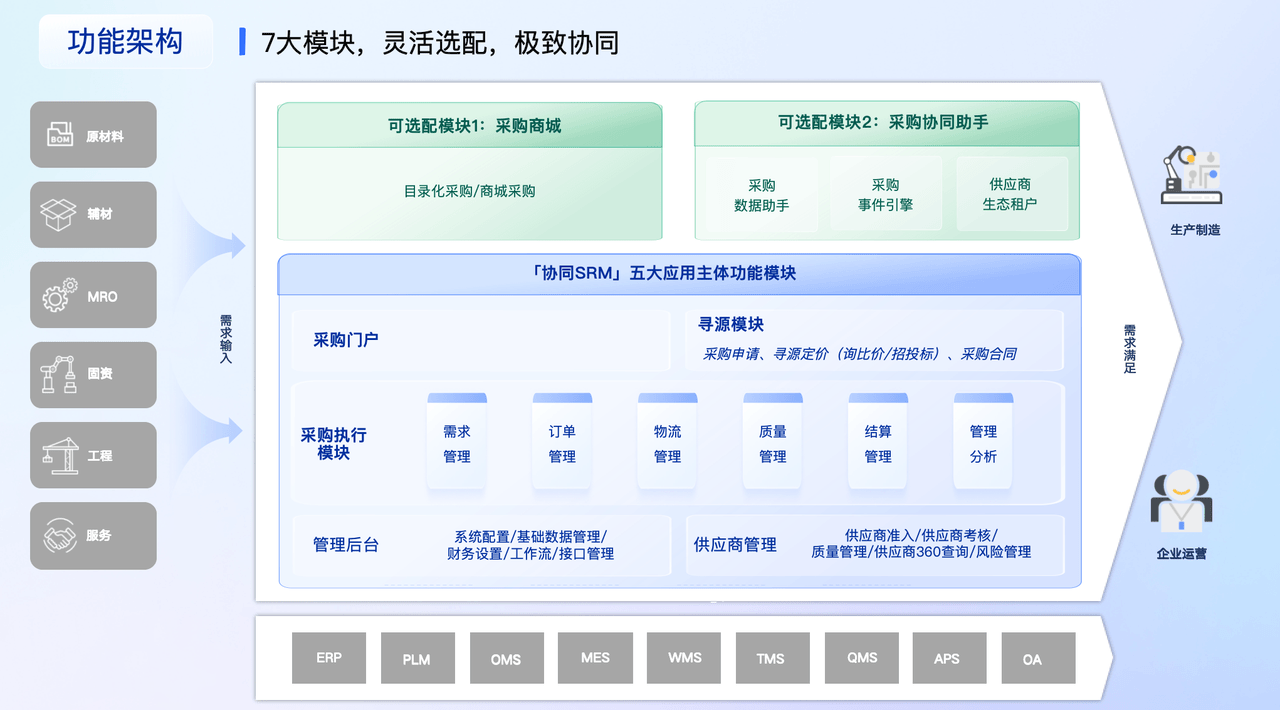
Task: Click the BOM raw materials icon
Action: [60, 134]
